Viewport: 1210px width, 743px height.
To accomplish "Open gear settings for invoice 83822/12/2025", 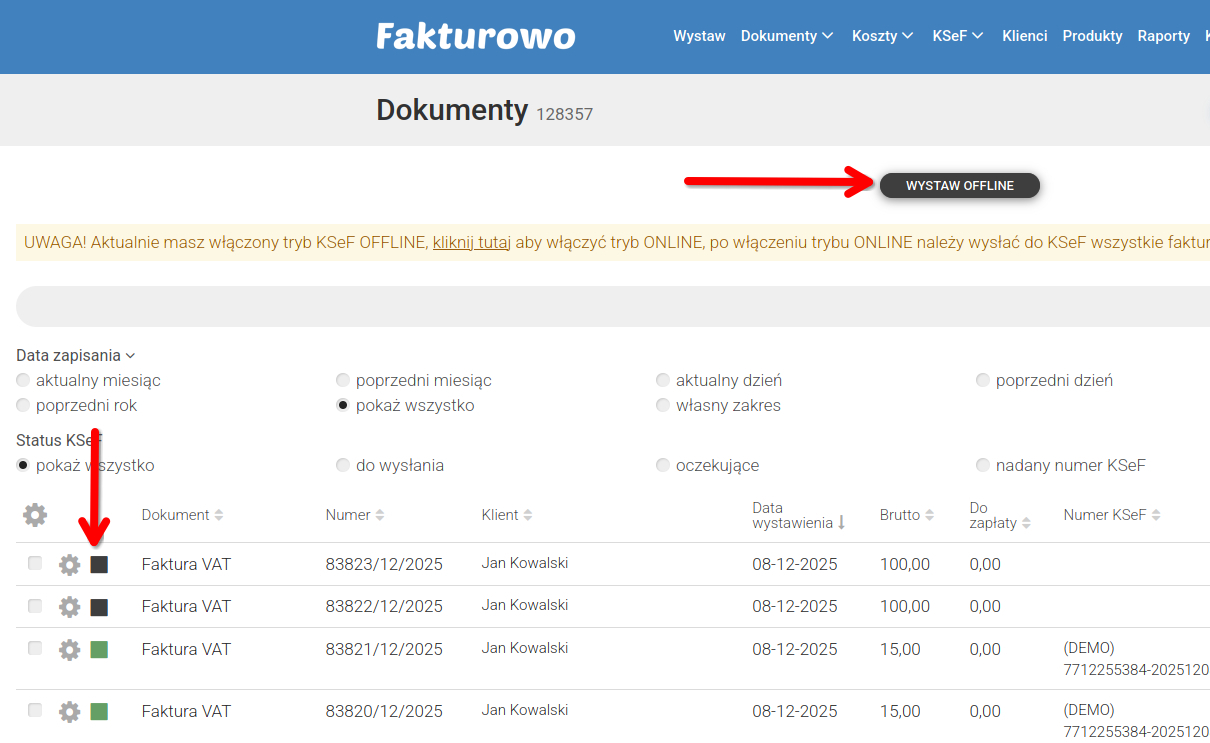I will tap(69, 607).
